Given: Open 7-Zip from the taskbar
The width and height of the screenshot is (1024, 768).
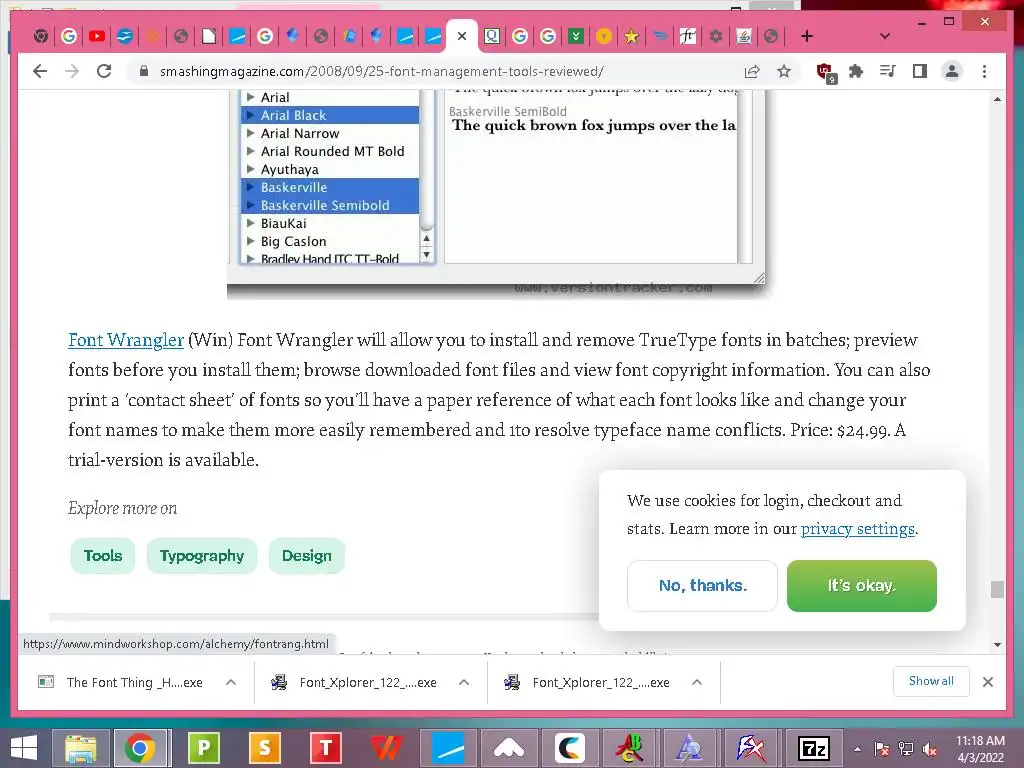Looking at the screenshot, I should (x=814, y=748).
